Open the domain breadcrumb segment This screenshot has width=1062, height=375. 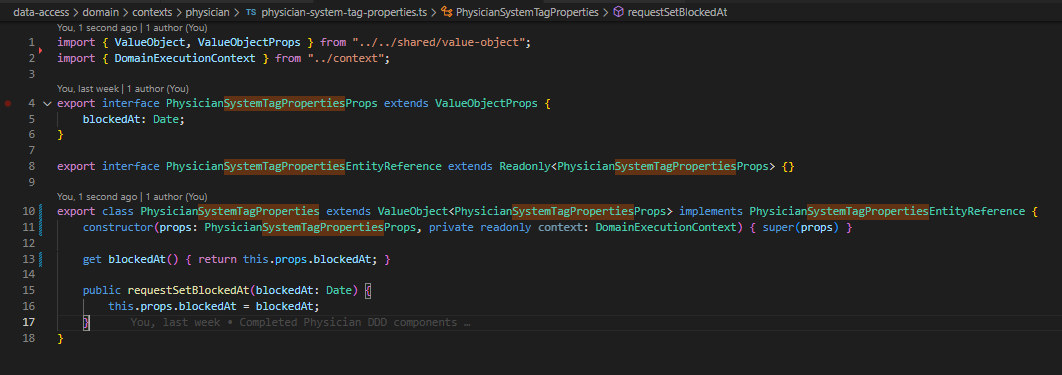pos(101,12)
